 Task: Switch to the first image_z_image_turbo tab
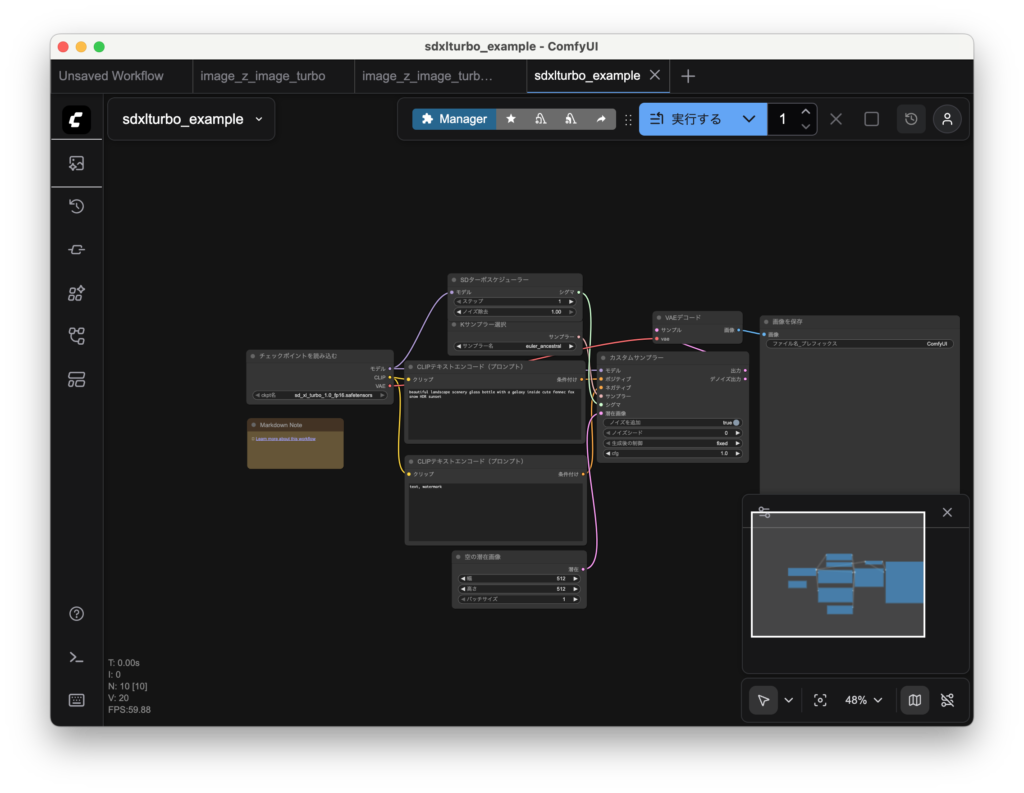(263, 76)
